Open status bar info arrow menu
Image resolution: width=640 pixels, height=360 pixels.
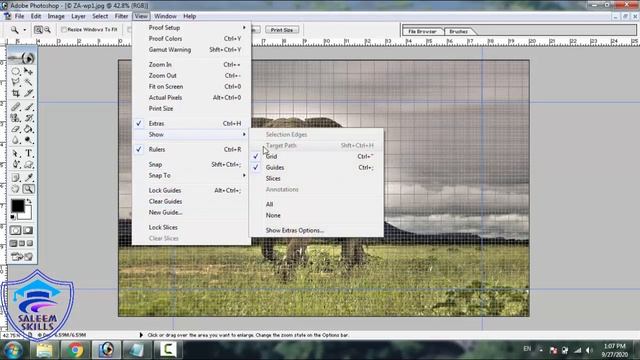click(x=141, y=335)
